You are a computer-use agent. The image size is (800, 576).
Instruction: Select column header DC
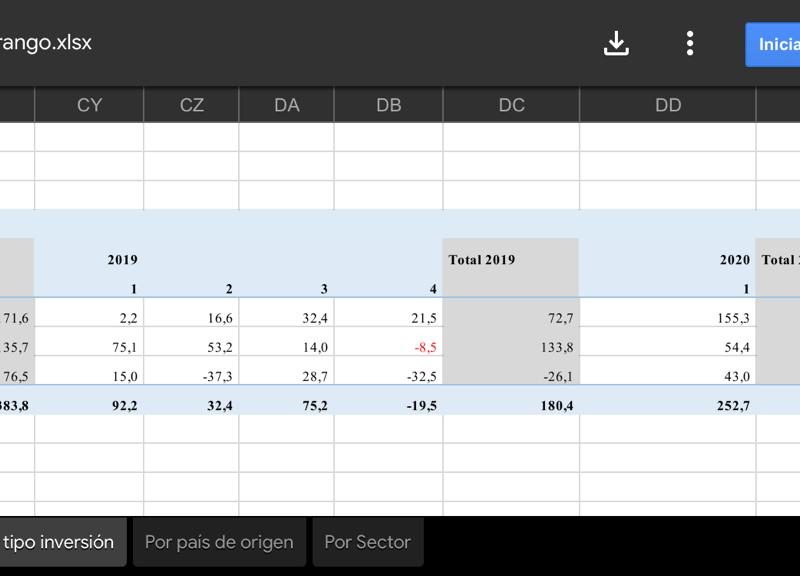click(x=511, y=105)
